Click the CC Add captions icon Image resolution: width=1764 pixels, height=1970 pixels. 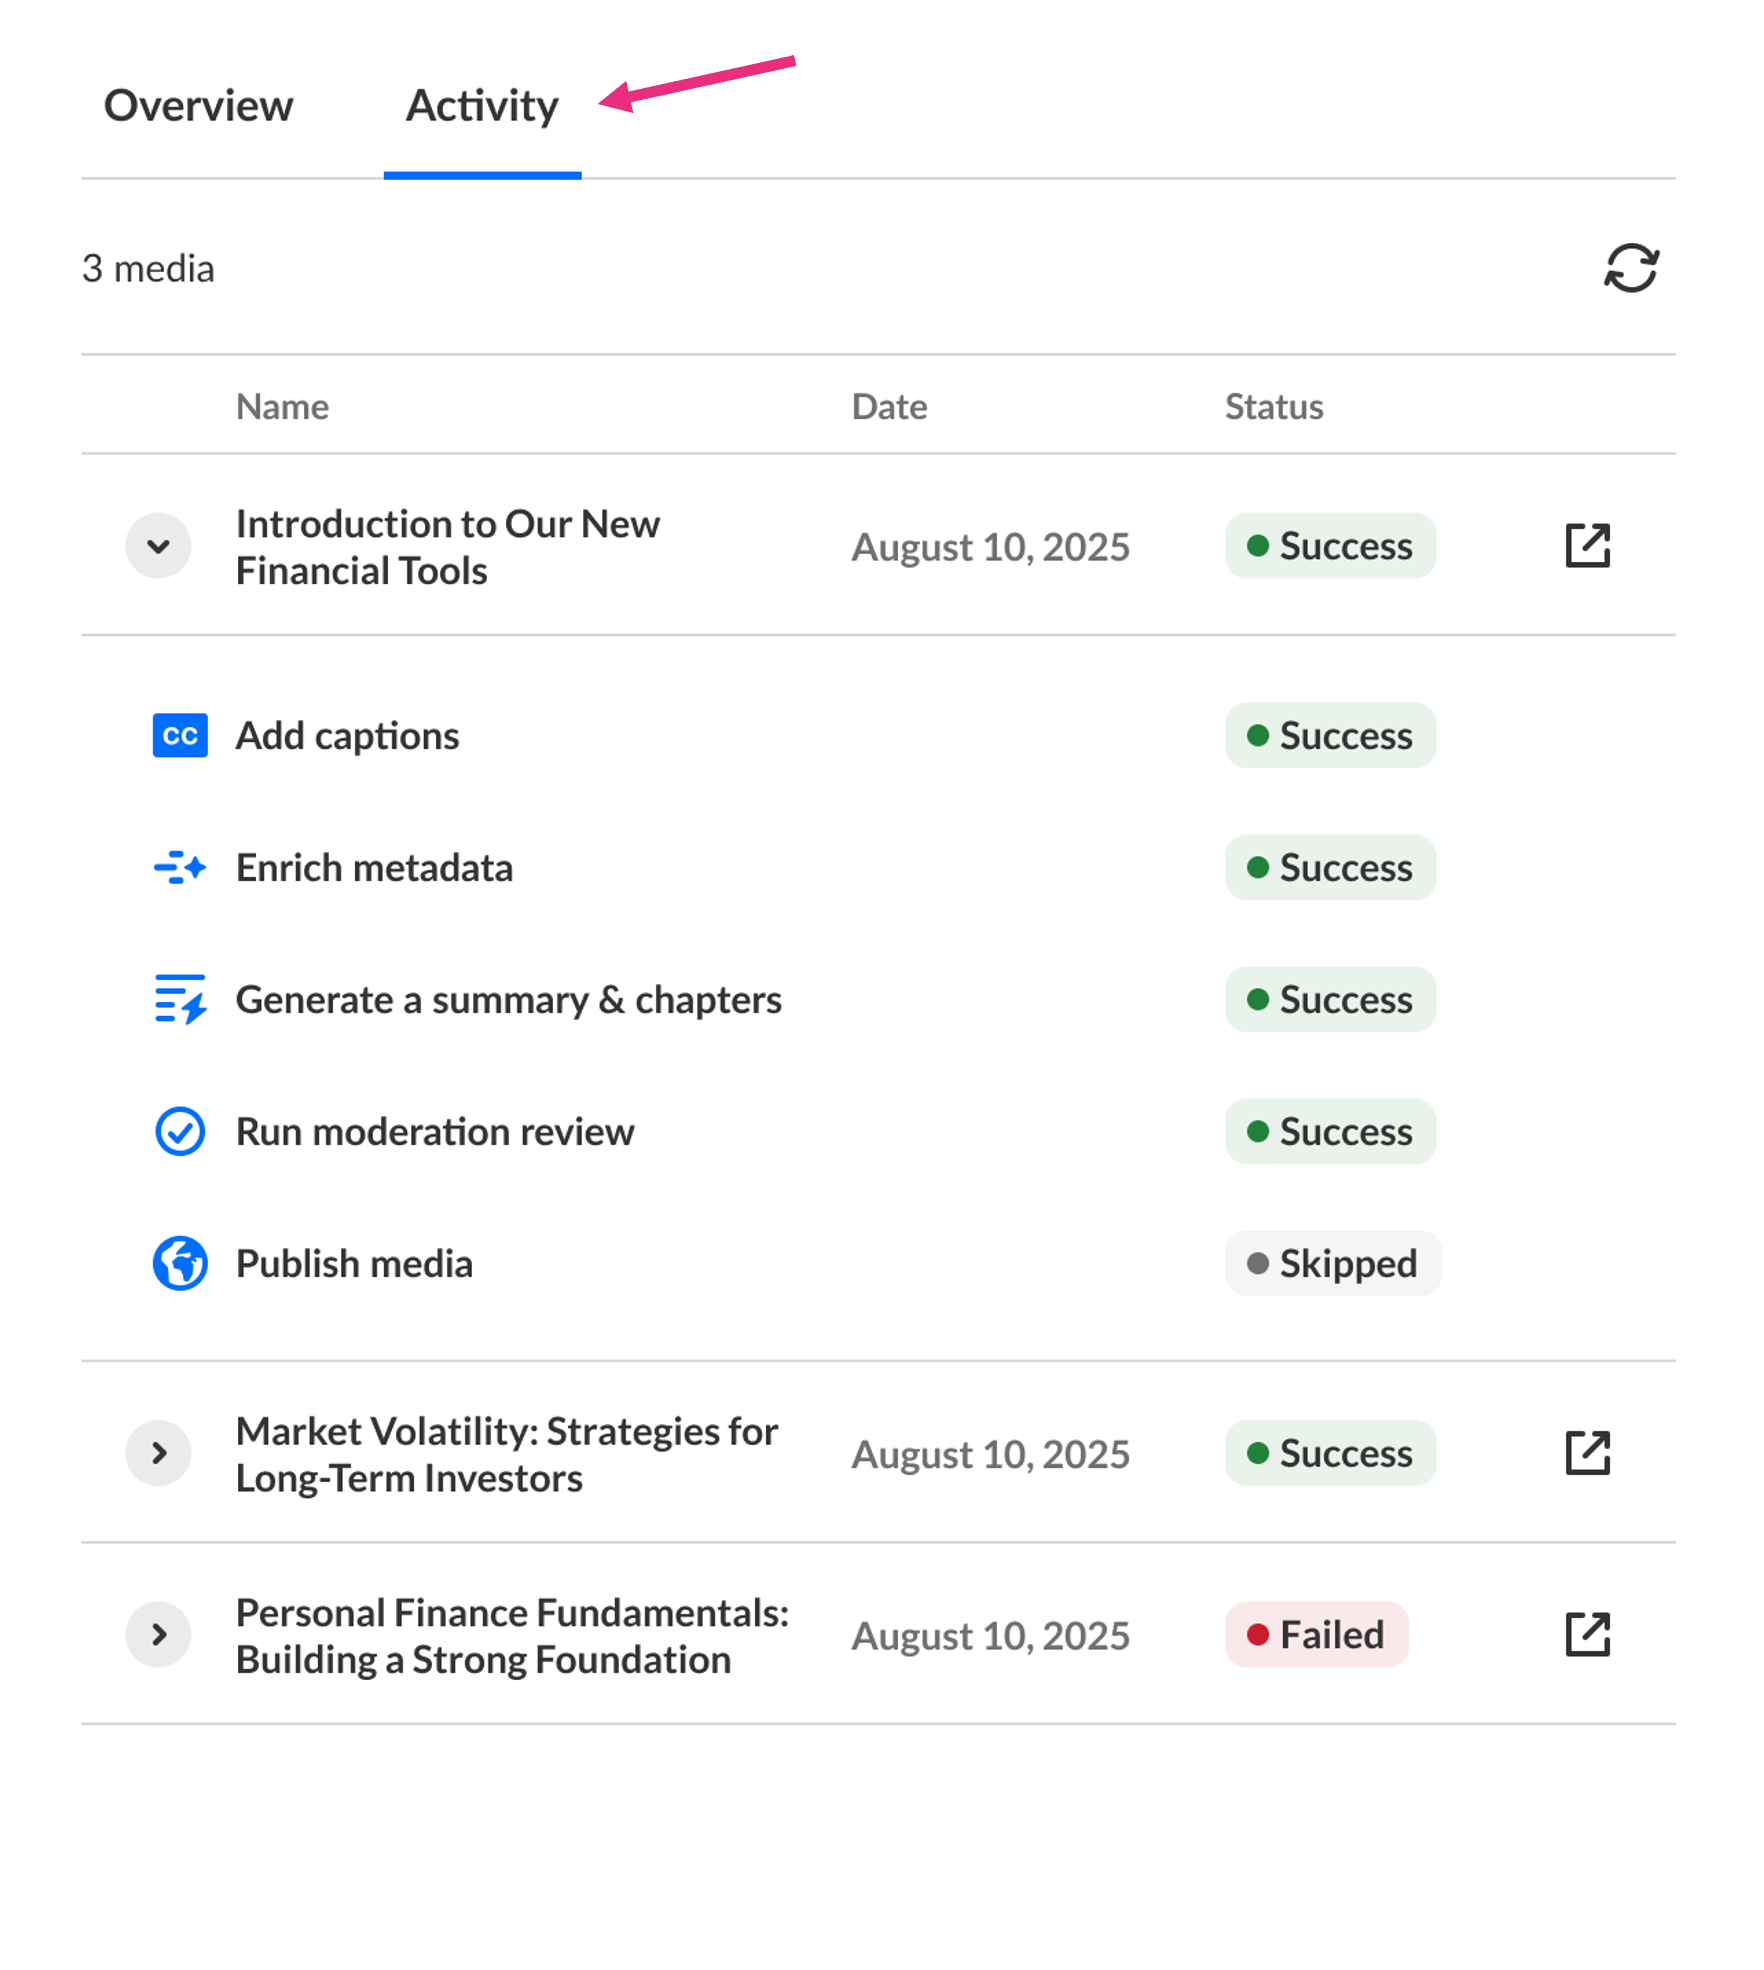180,736
